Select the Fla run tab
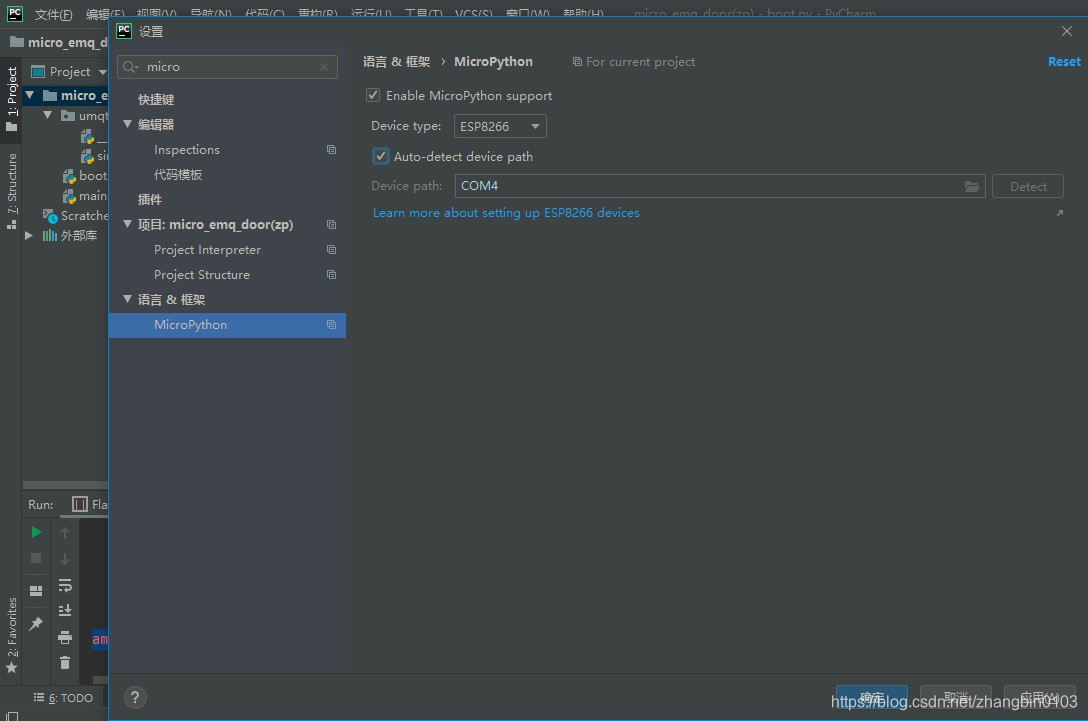The width and height of the screenshot is (1088, 721). pyautogui.click(x=90, y=504)
